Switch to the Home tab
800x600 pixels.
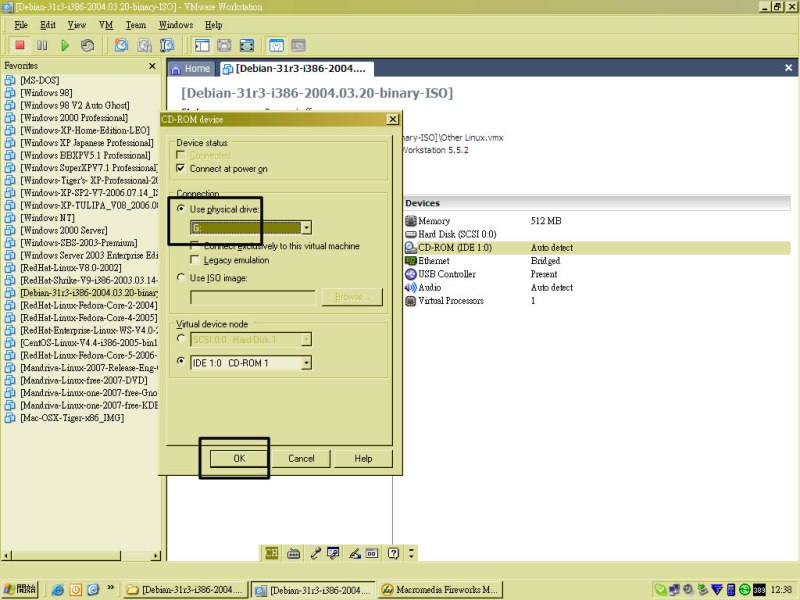pos(191,69)
